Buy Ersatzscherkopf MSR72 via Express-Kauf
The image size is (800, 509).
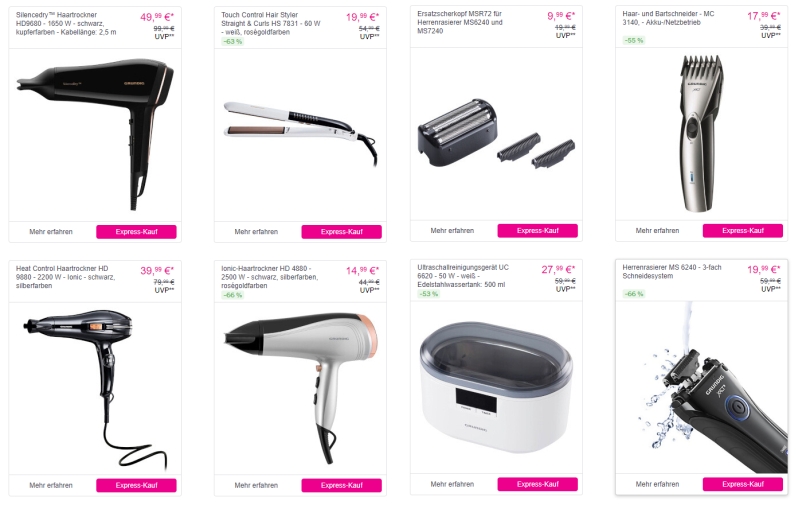pos(537,231)
